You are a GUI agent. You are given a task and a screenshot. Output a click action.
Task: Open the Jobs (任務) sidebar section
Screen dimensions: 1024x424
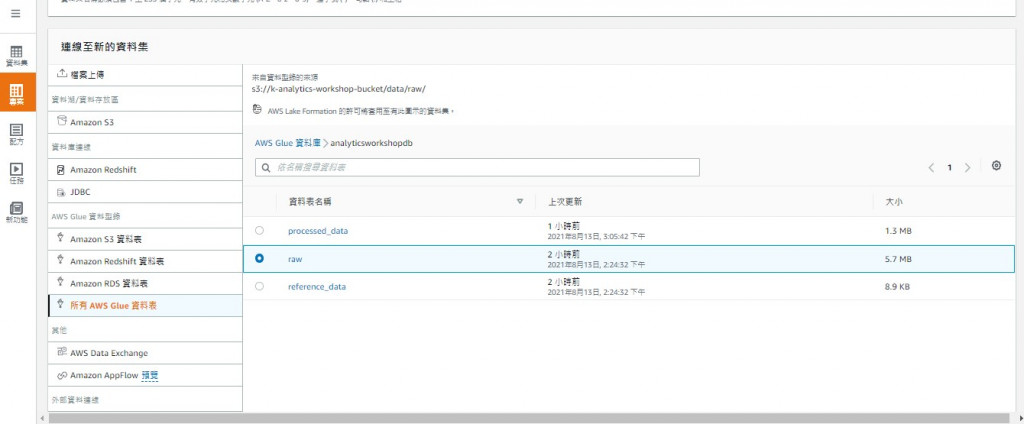click(16, 174)
